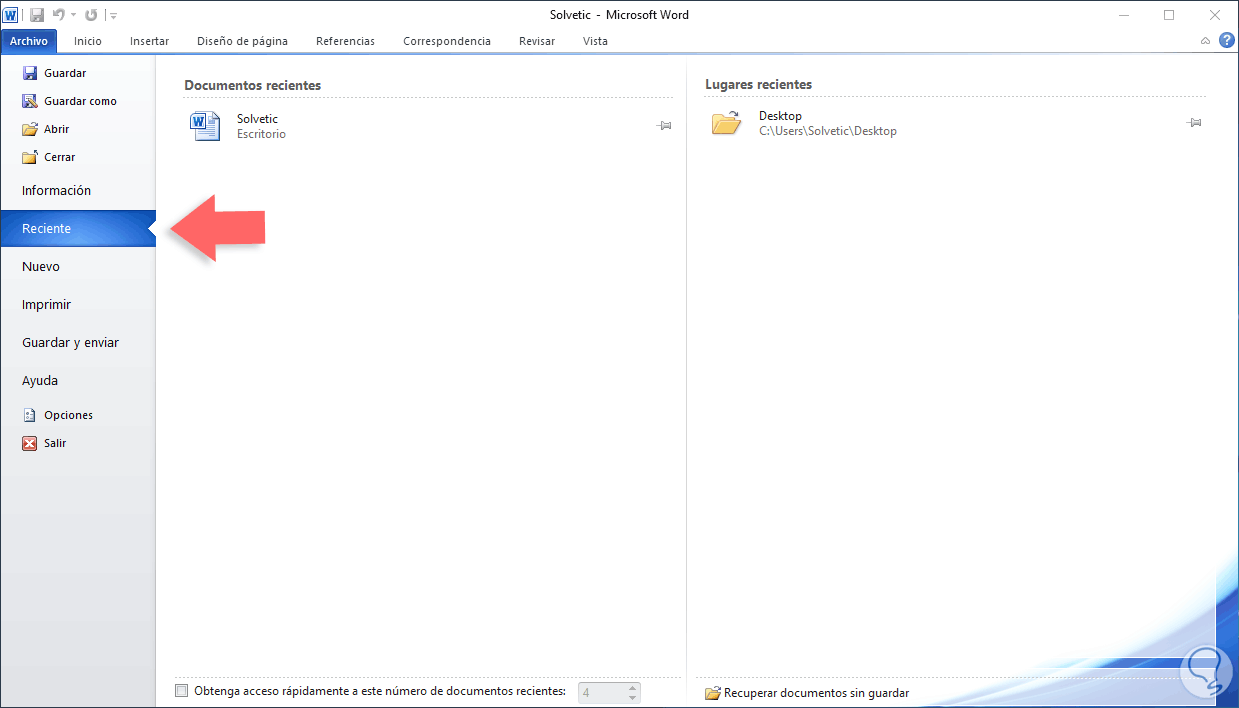The width and height of the screenshot is (1239, 708).
Task: Close the Word window
Action: pyautogui.click(x=1215, y=15)
